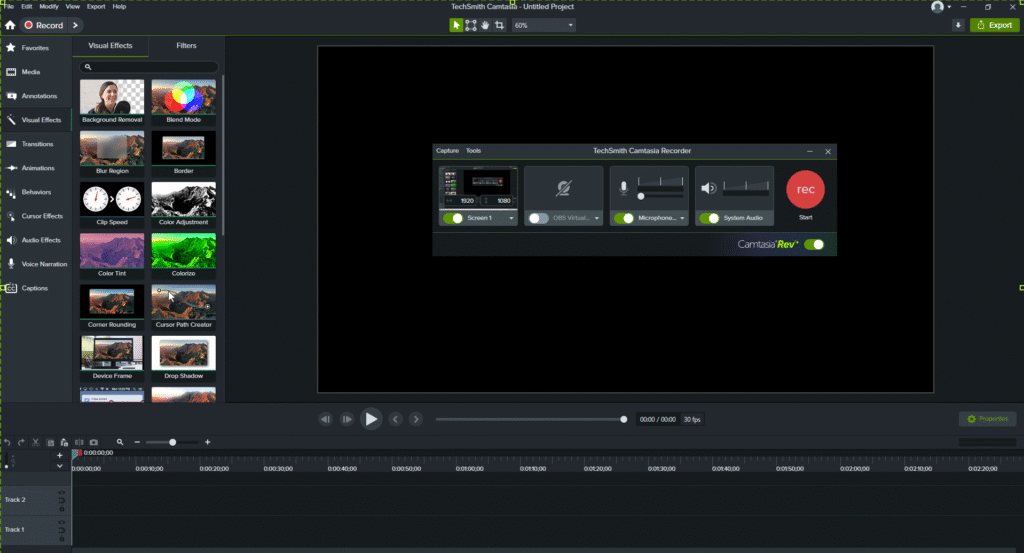
Task: Click the visual effects search field
Action: pyautogui.click(x=149, y=67)
